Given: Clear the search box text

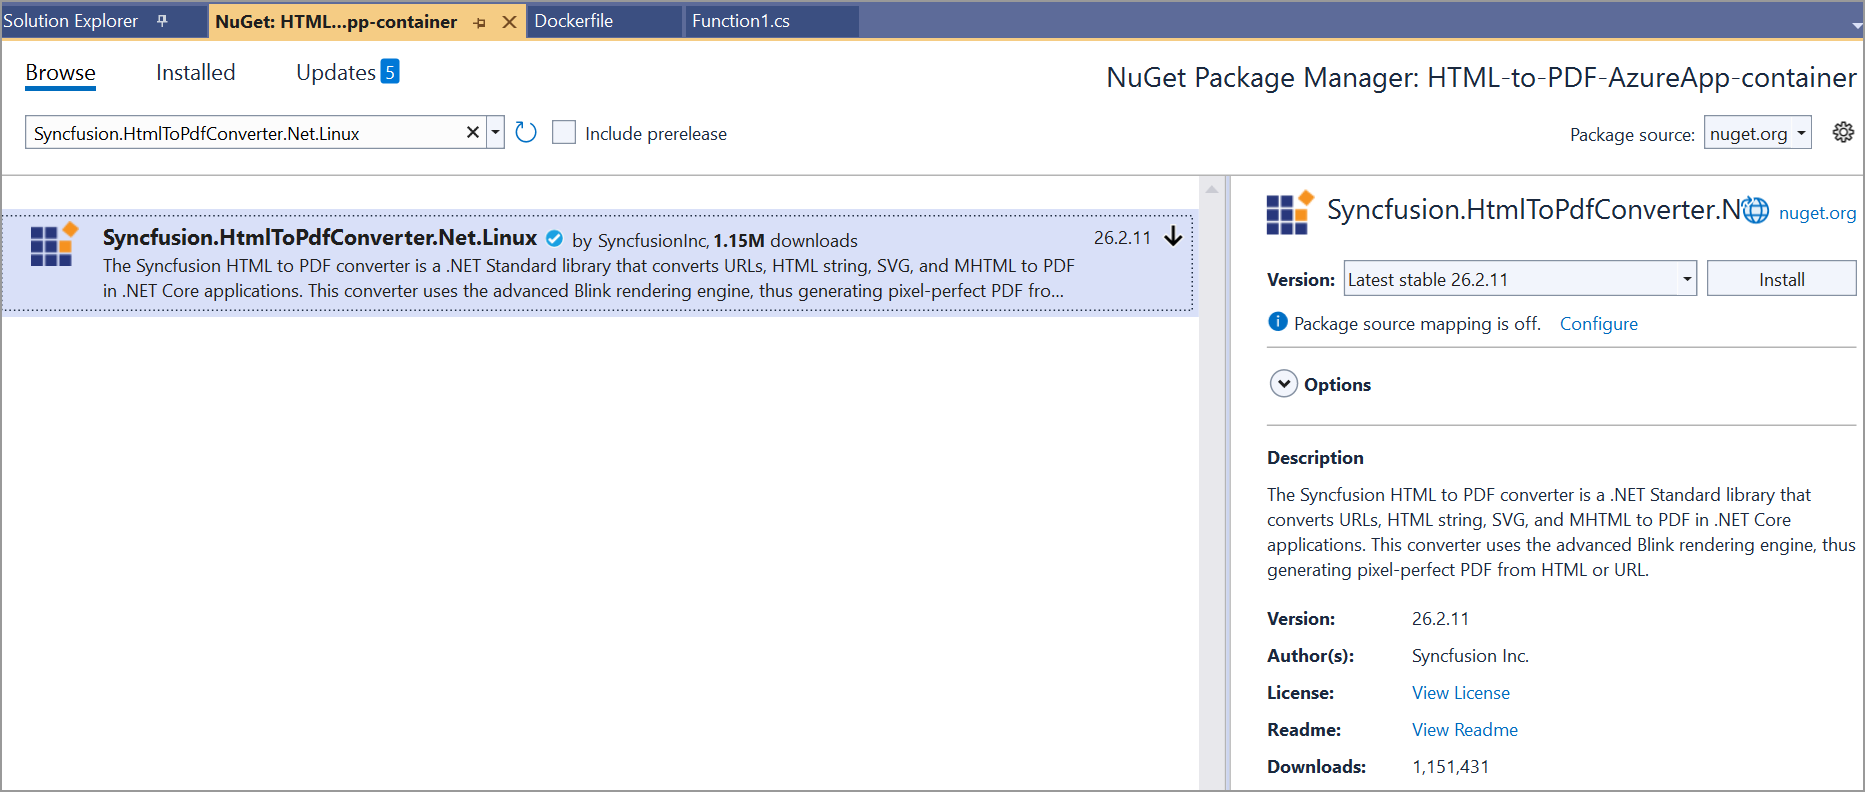Looking at the screenshot, I should (473, 132).
